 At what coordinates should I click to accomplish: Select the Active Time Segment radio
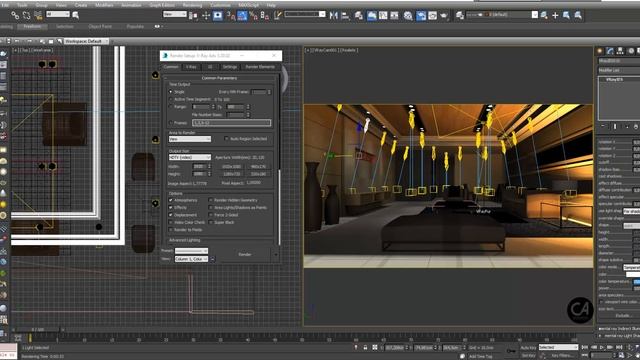click(171, 99)
